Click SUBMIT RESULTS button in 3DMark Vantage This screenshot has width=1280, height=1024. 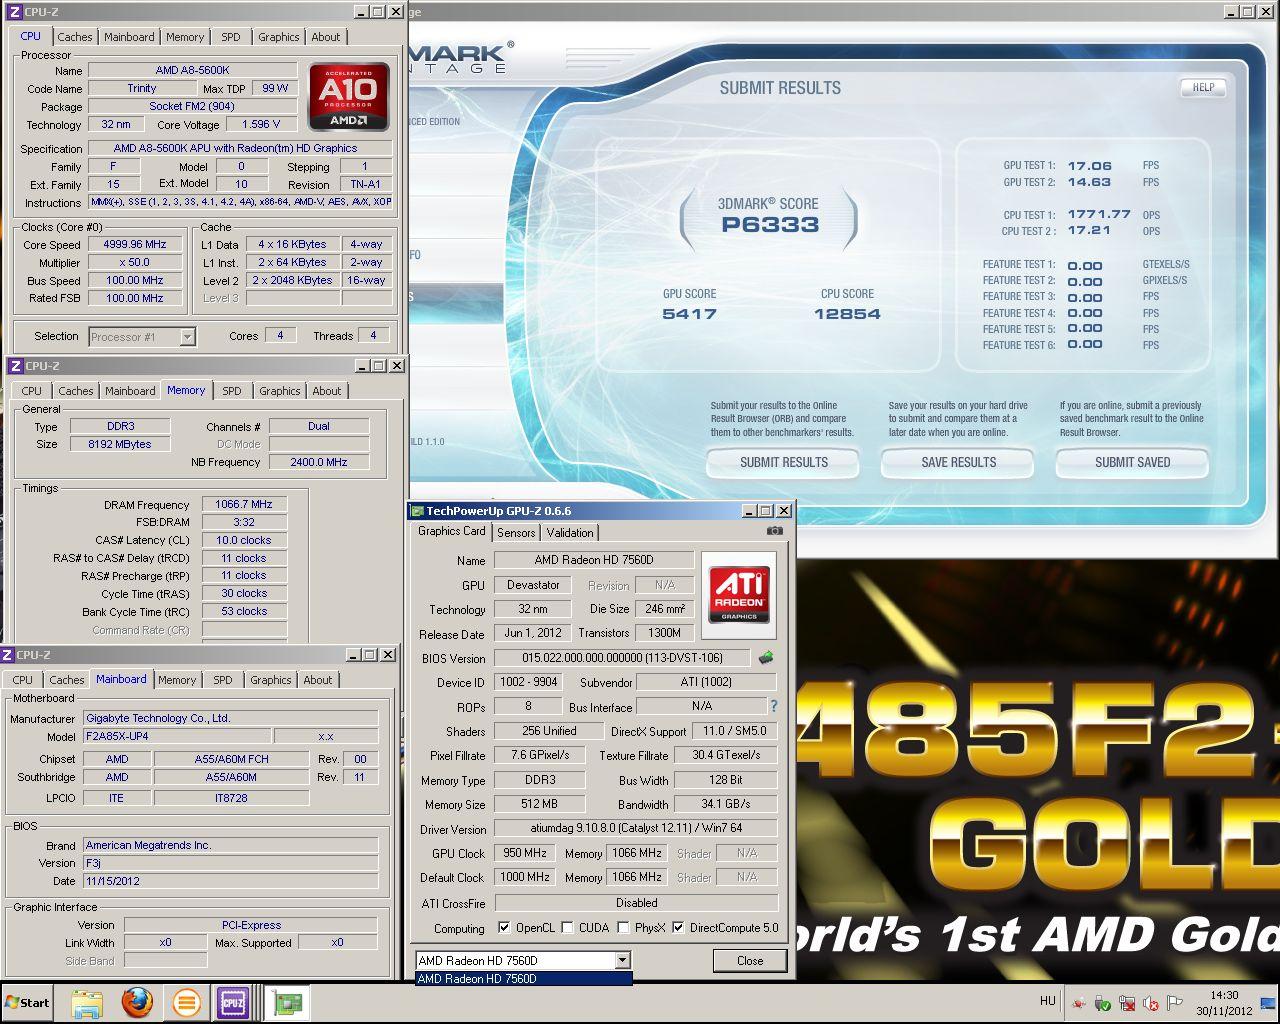point(784,462)
